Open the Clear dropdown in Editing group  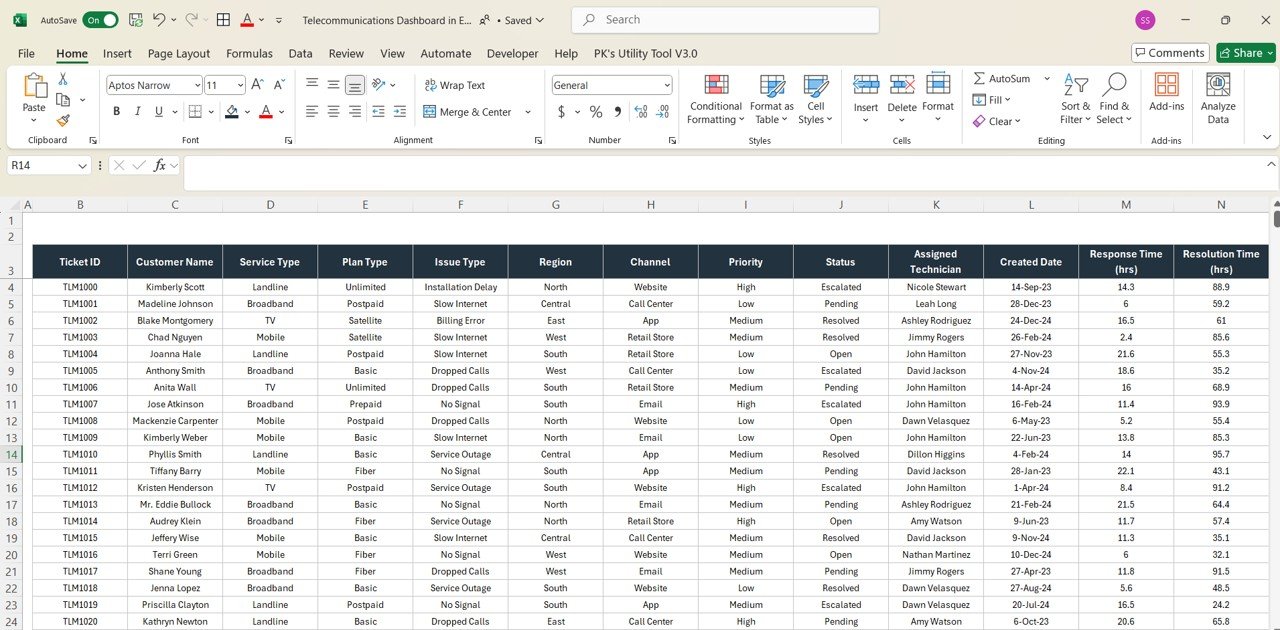(x=996, y=121)
